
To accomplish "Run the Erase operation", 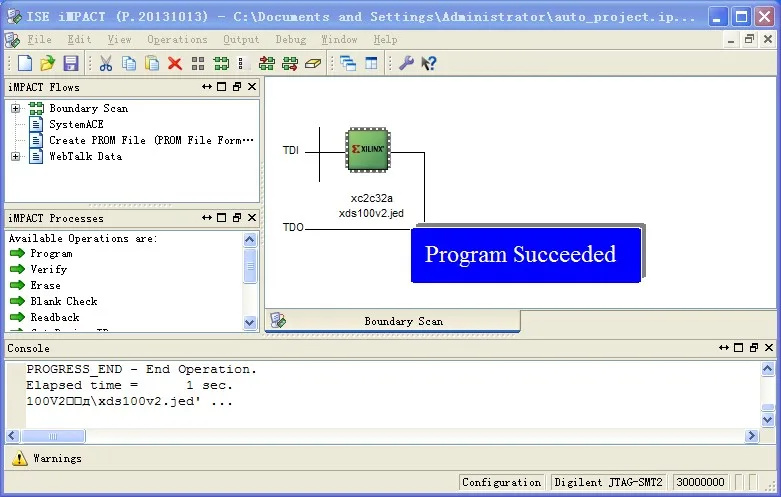I will click(x=45, y=285).
